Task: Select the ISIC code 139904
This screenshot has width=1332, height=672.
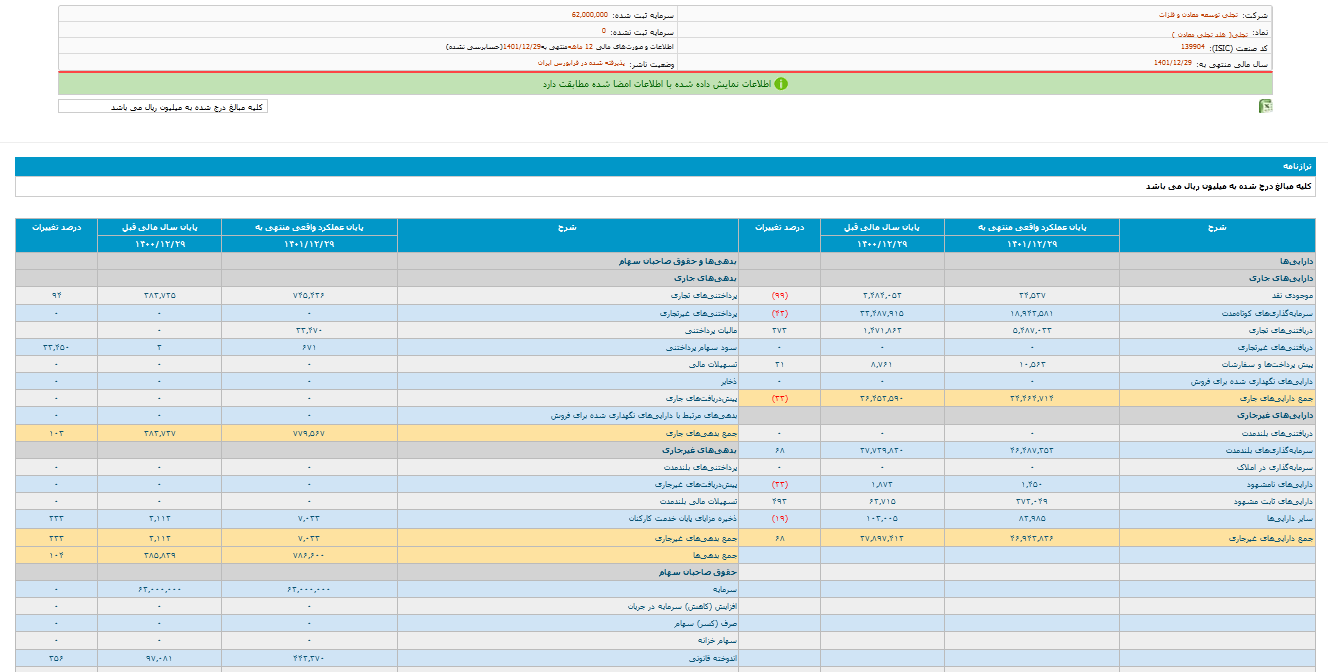Action: (x=1192, y=47)
